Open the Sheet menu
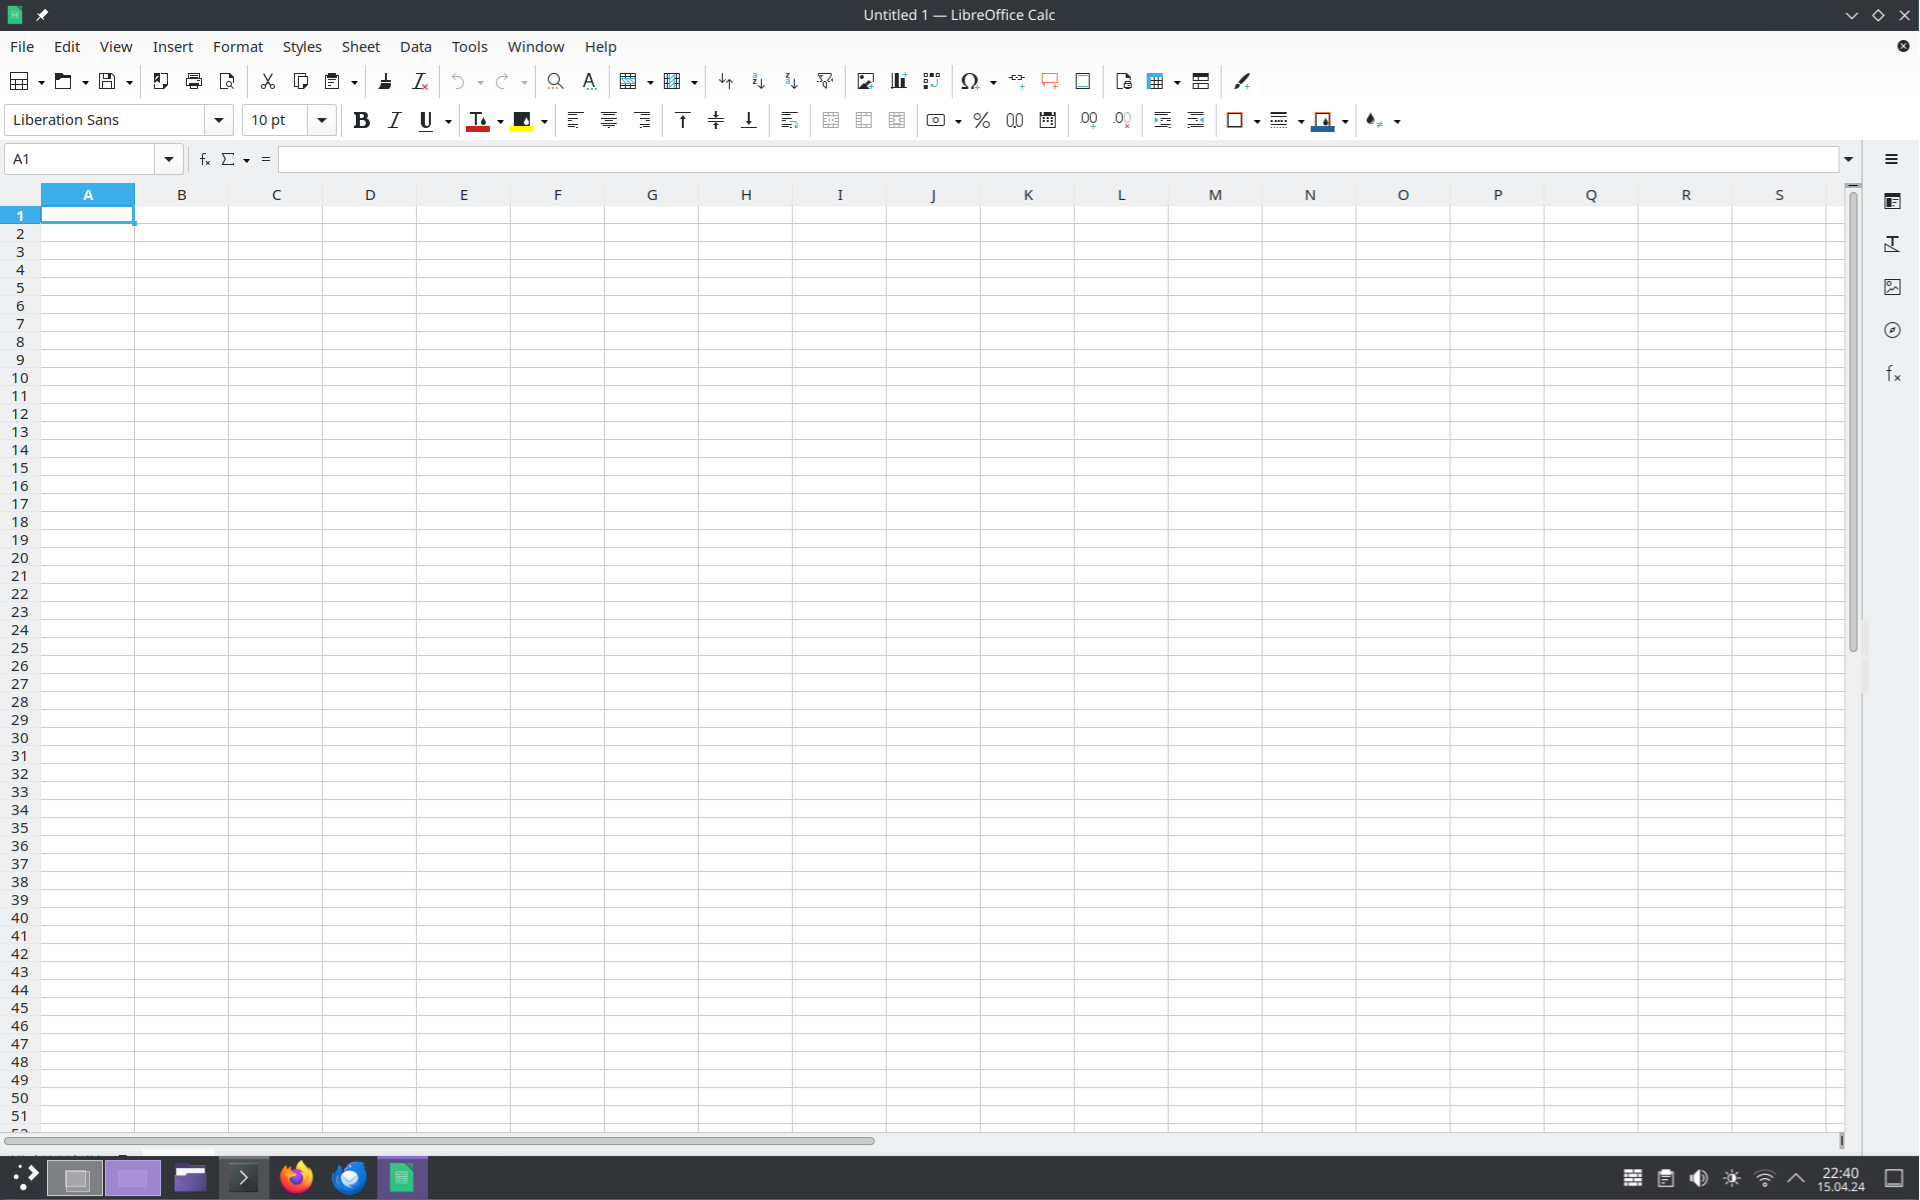This screenshot has height=1200, width=1920. coord(360,47)
